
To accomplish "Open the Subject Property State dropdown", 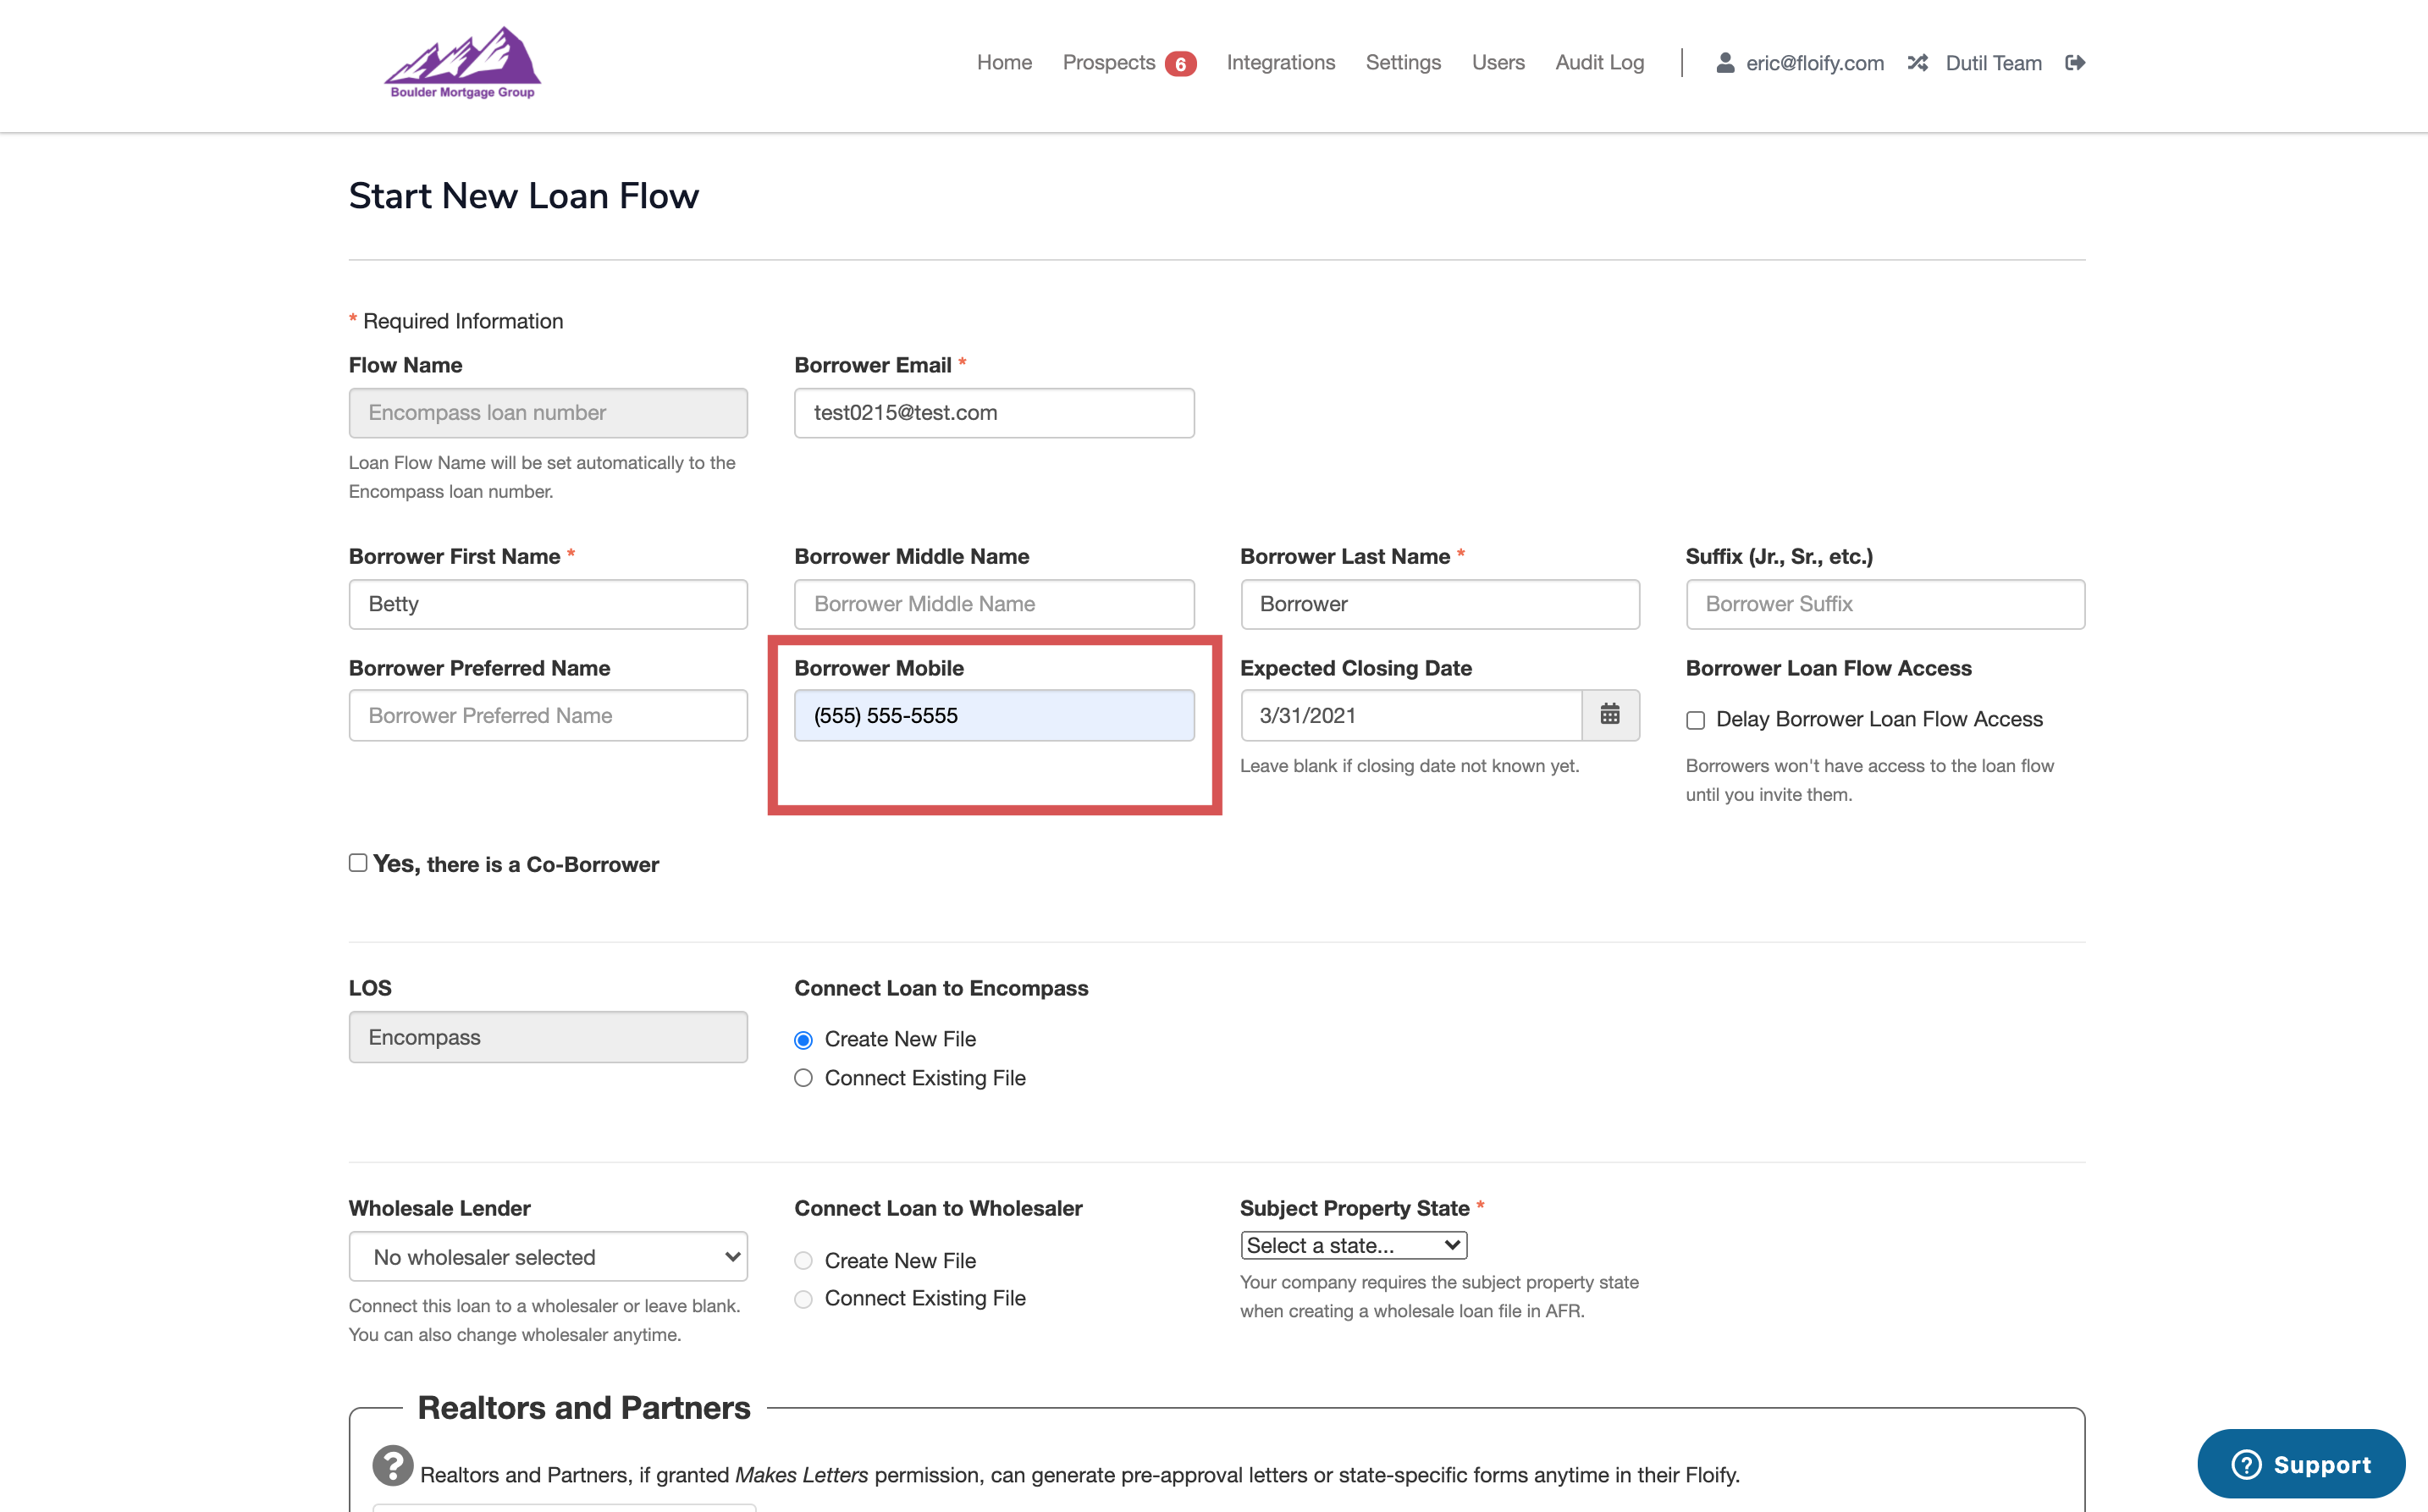I will [x=1353, y=1246].
